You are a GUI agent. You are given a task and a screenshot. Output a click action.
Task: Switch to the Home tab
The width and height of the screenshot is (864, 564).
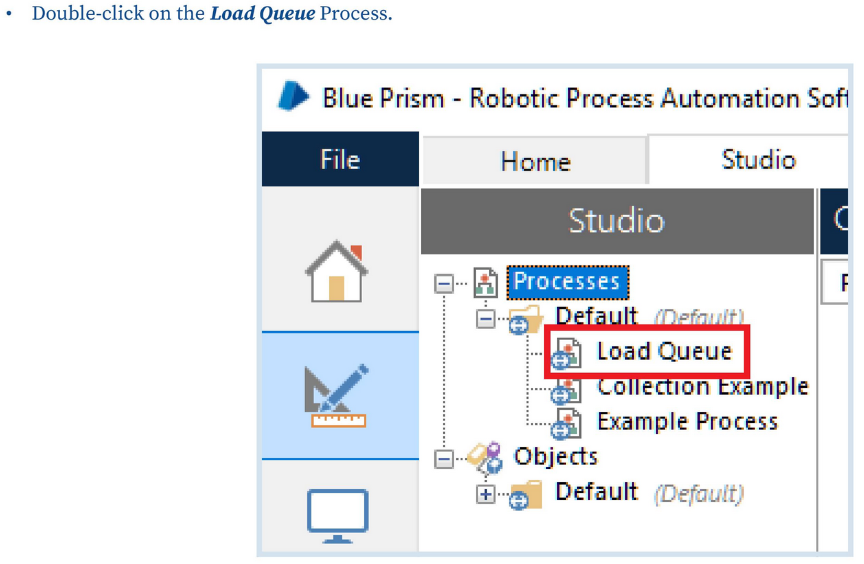(535, 161)
